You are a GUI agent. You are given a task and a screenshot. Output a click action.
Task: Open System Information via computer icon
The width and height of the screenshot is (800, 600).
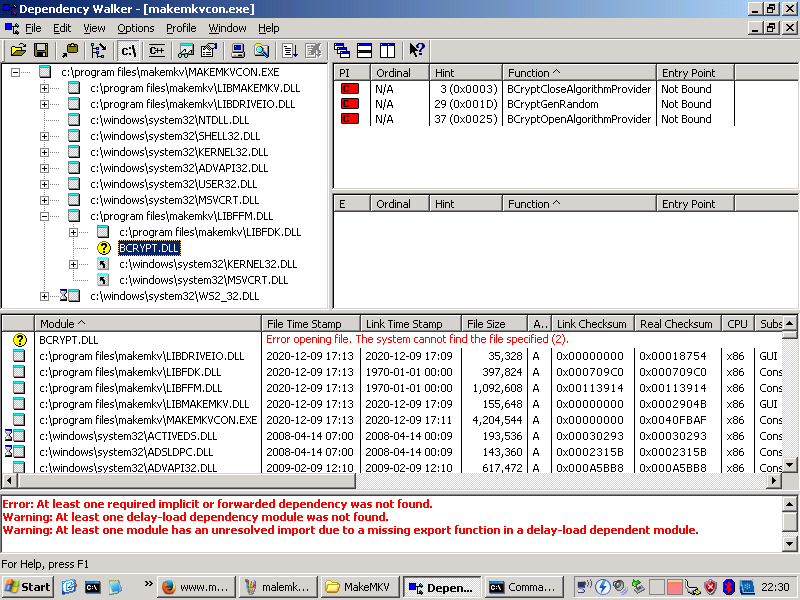(238, 50)
